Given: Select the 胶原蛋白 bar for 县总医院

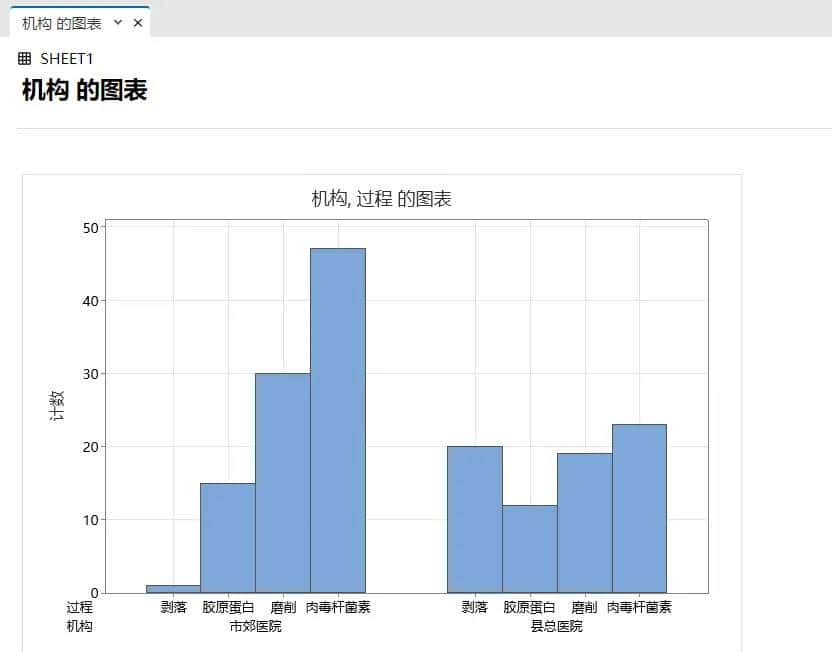Looking at the screenshot, I should coord(530,550).
